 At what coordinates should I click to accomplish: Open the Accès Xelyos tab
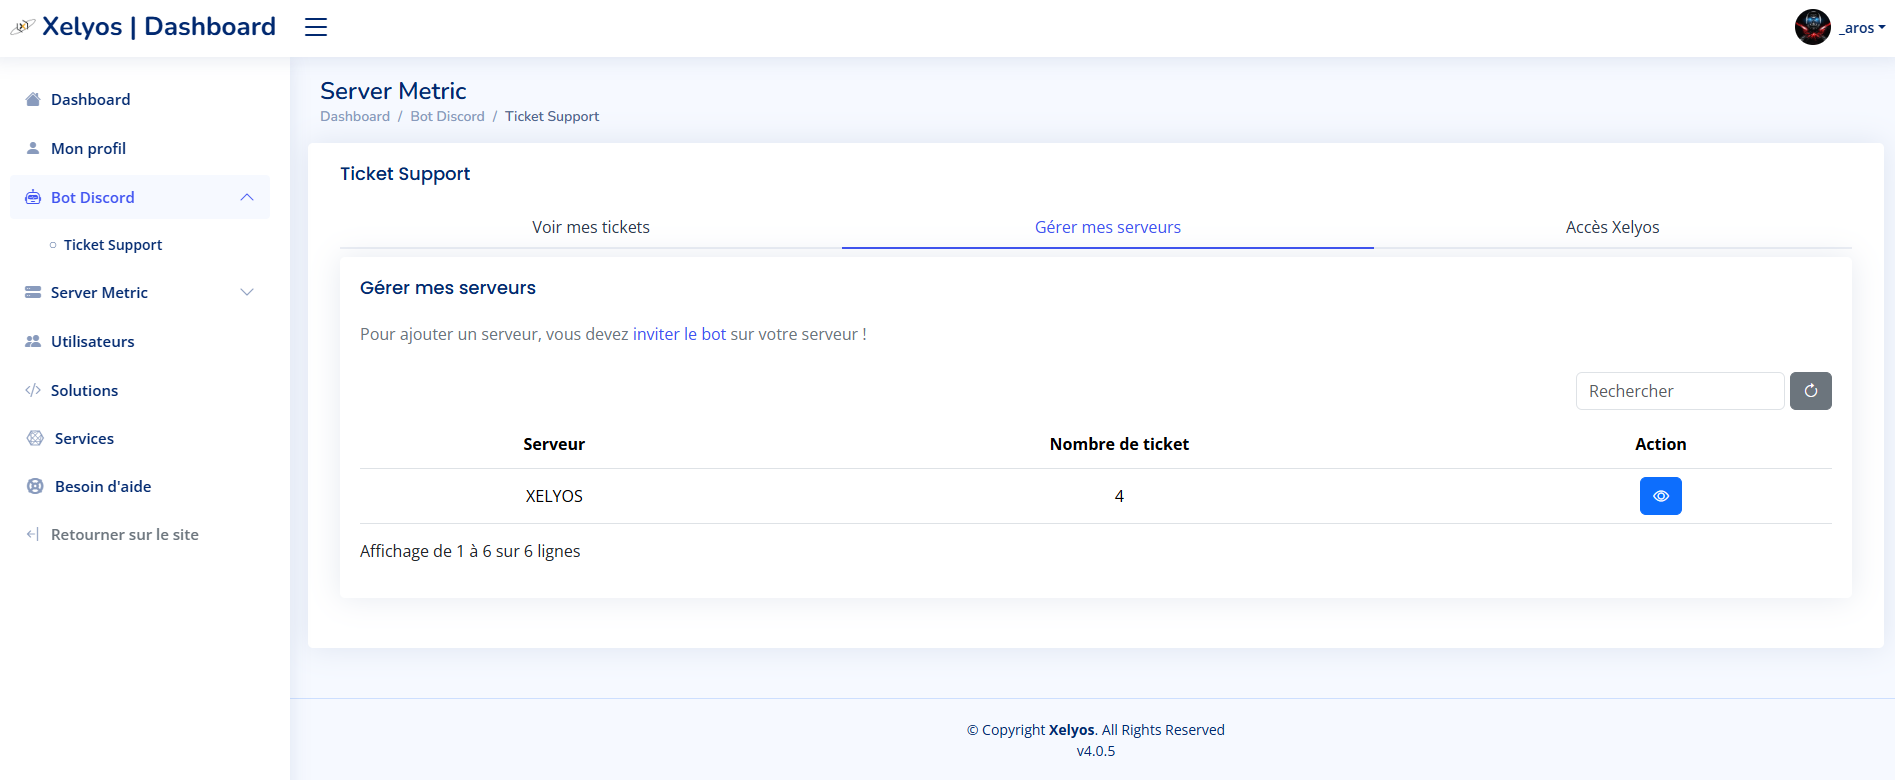pyautogui.click(x=1612, y=227)
